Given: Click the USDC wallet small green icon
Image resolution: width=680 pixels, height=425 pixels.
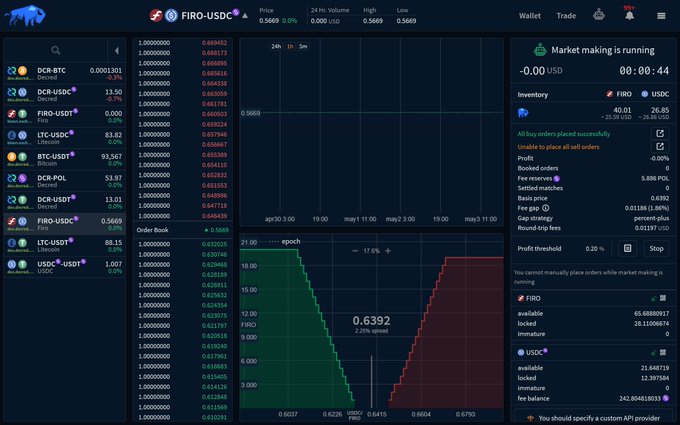Looking at the screenshot, I should click(x=653, y=353).
